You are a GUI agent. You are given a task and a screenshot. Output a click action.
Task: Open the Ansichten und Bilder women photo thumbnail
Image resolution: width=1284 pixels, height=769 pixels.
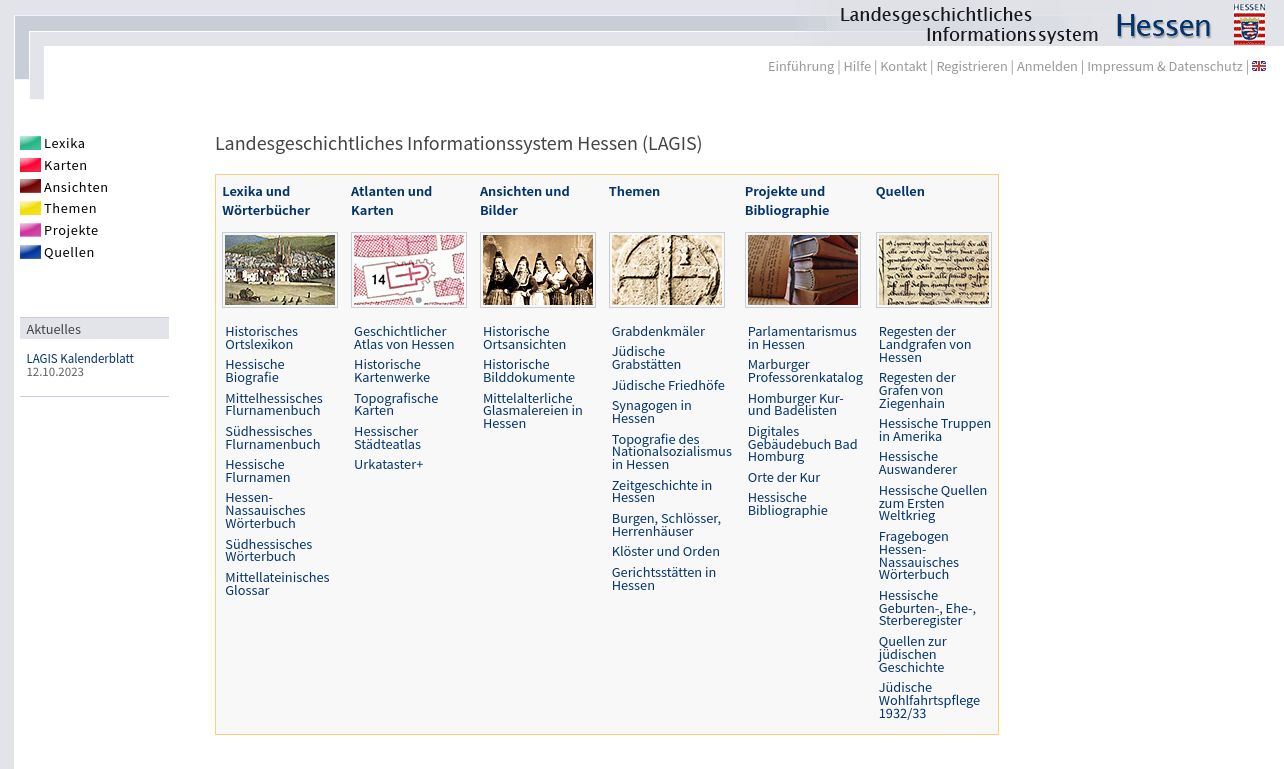(538, 270)
